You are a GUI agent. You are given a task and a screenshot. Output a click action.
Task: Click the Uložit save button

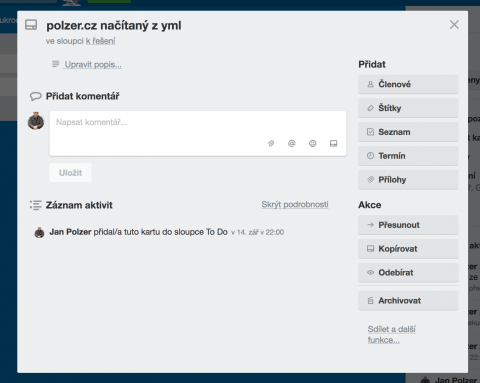pyautogui.click(x=70, y=173)
